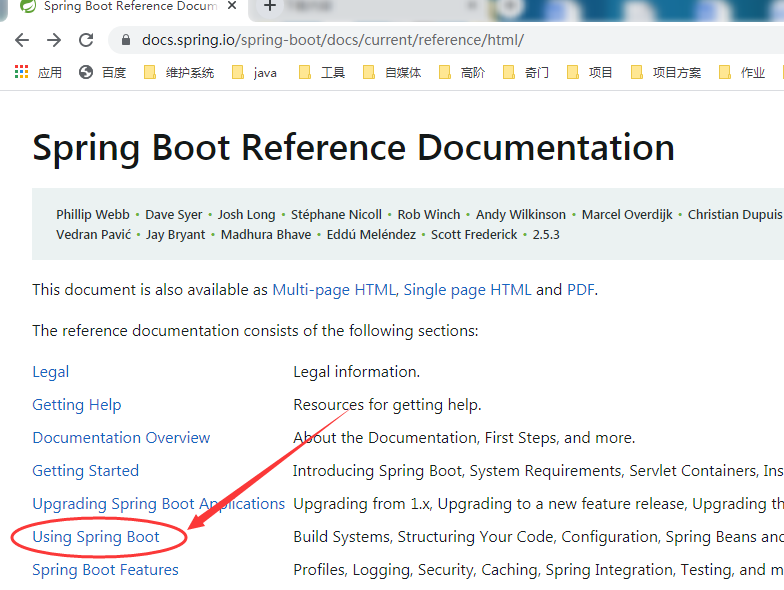784x590 pixels.
Task: Click the 'About the Documentation, First Steps' description
Action: coord(464,438)
